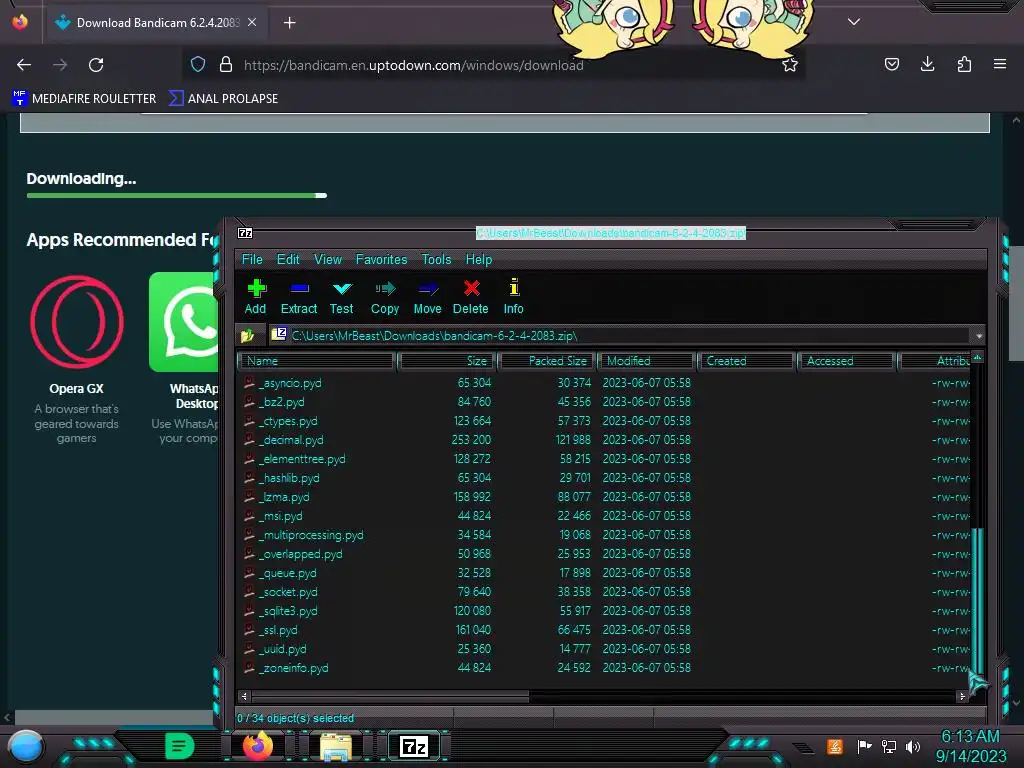Go back in Firefox

[24, 65]
